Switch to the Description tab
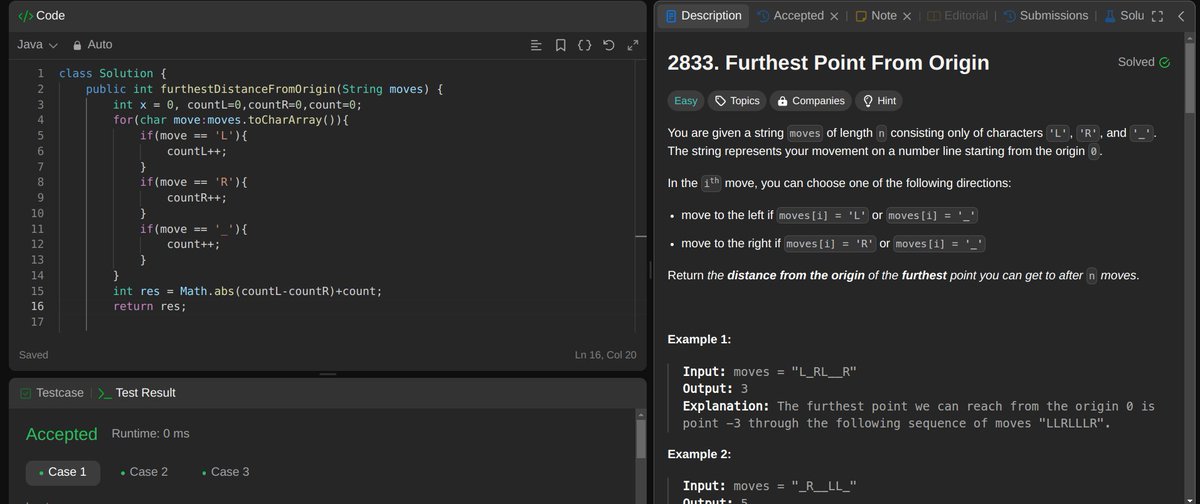The height and width of the screenshot is (504, 1200). click(x=702, y=16)
